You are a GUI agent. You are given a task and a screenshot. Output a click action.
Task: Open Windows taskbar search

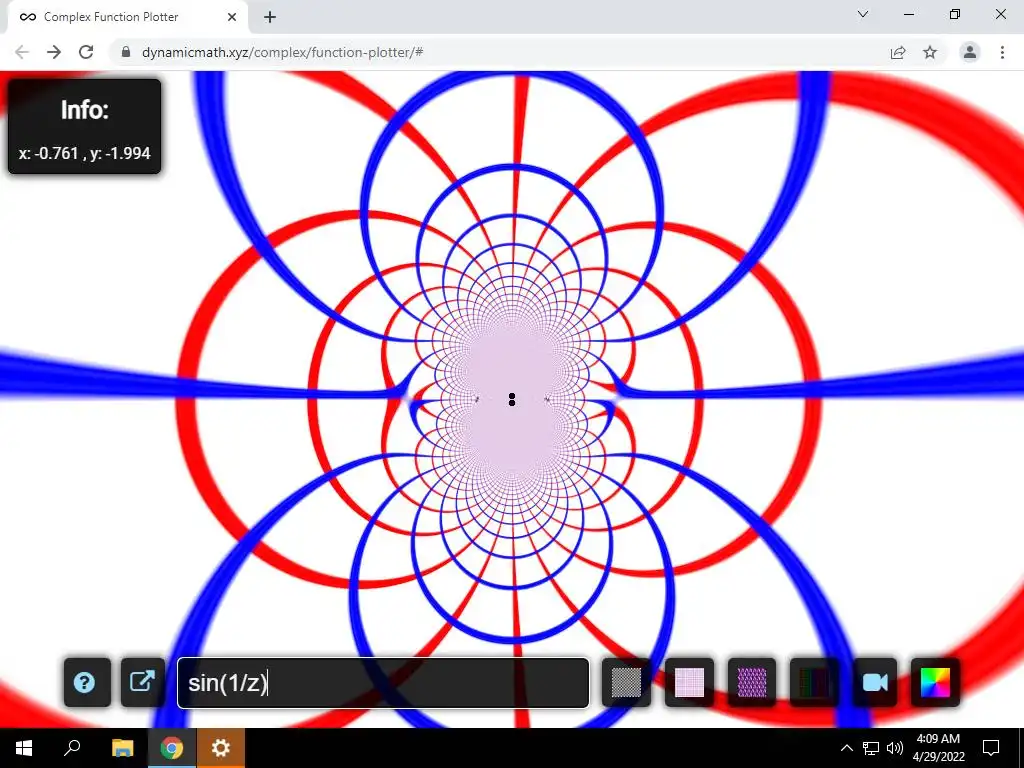(x=72, y=748)
